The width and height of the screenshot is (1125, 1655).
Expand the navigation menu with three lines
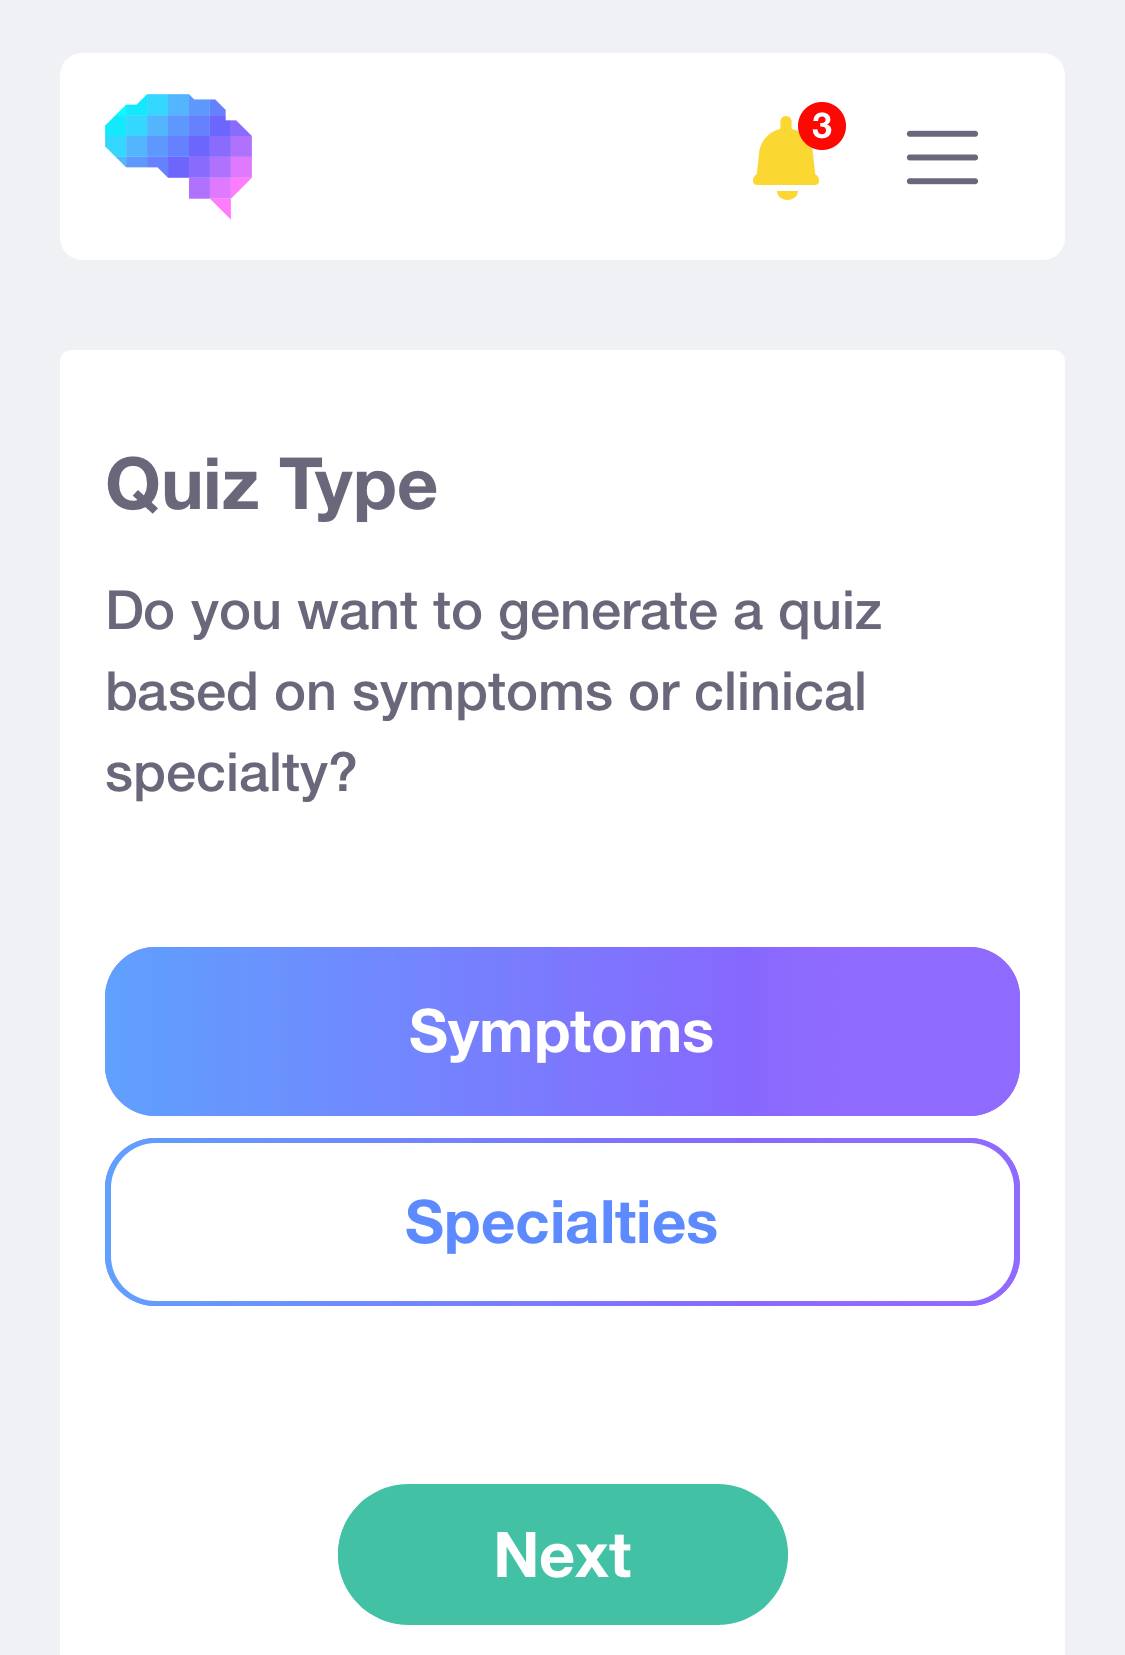pyautogui.click(x=942, y=157)
